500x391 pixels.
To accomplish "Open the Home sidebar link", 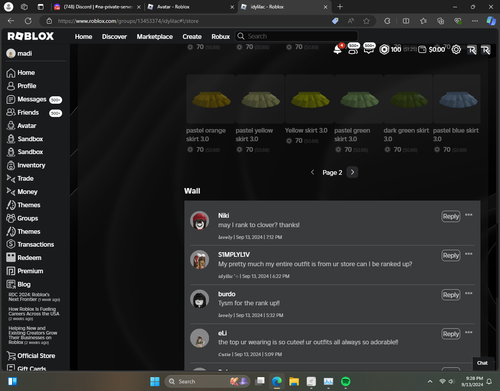I will pyautogui.click(x=21, y=73).
